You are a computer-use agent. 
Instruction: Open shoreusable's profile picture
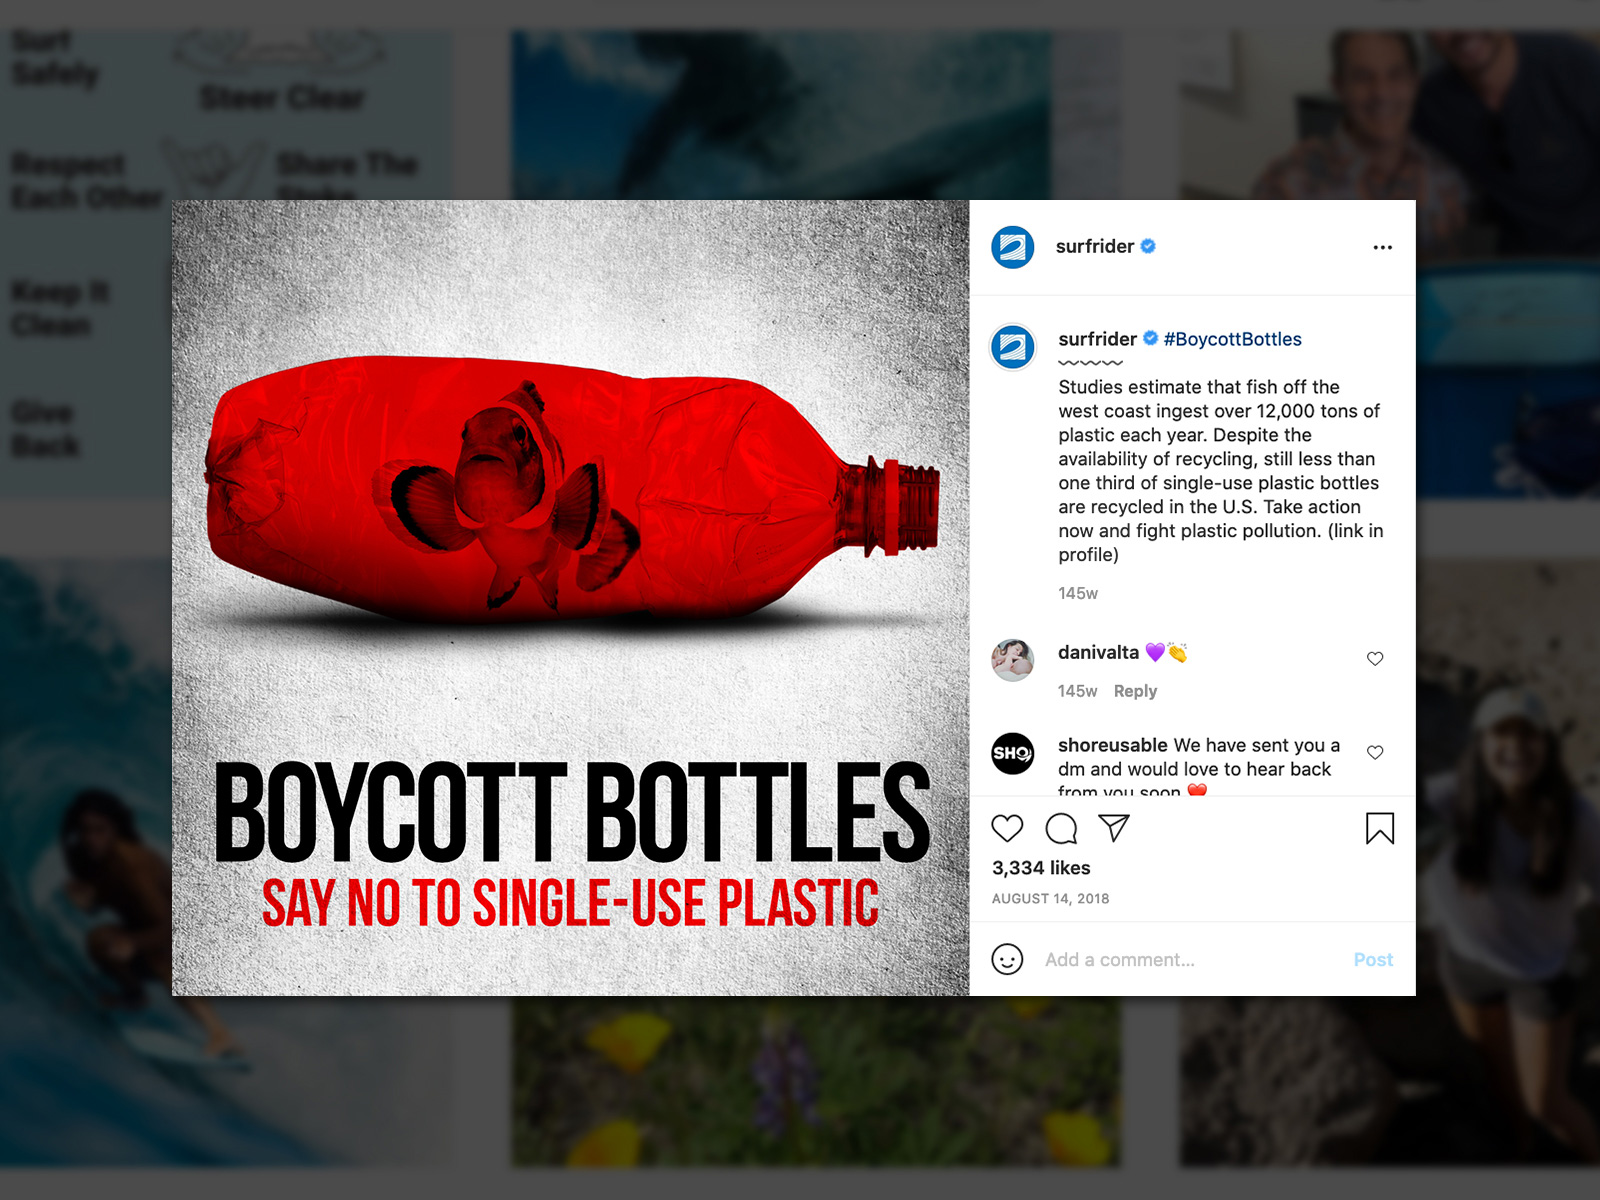click(x=1013, y=753)
